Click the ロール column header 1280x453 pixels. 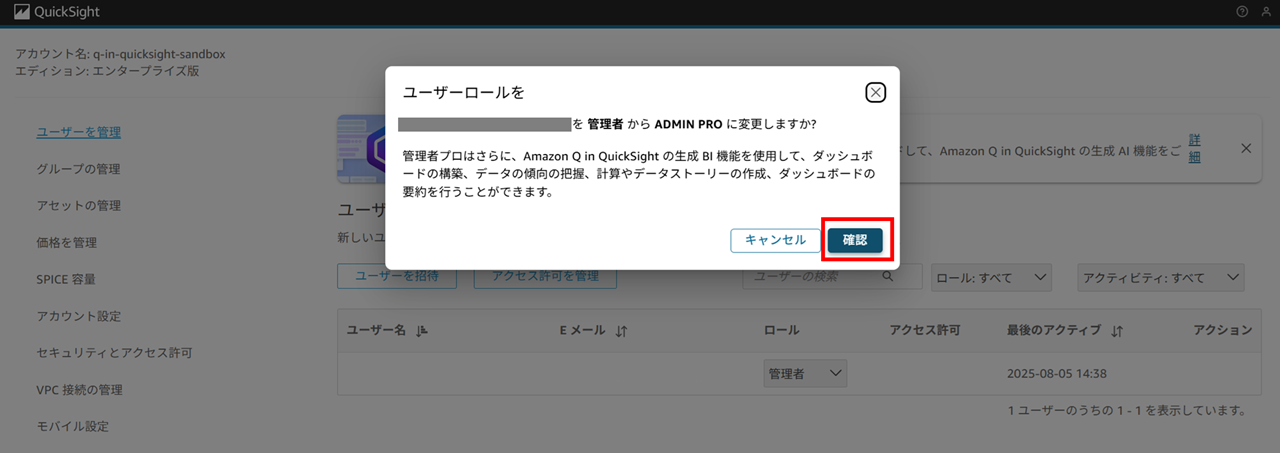[781, 330]
